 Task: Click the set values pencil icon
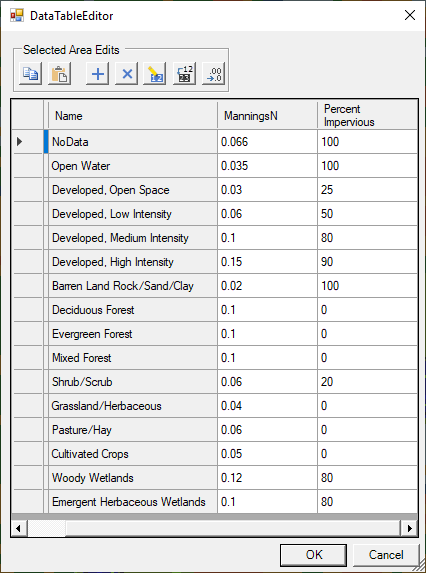click(x=155, y=73)
